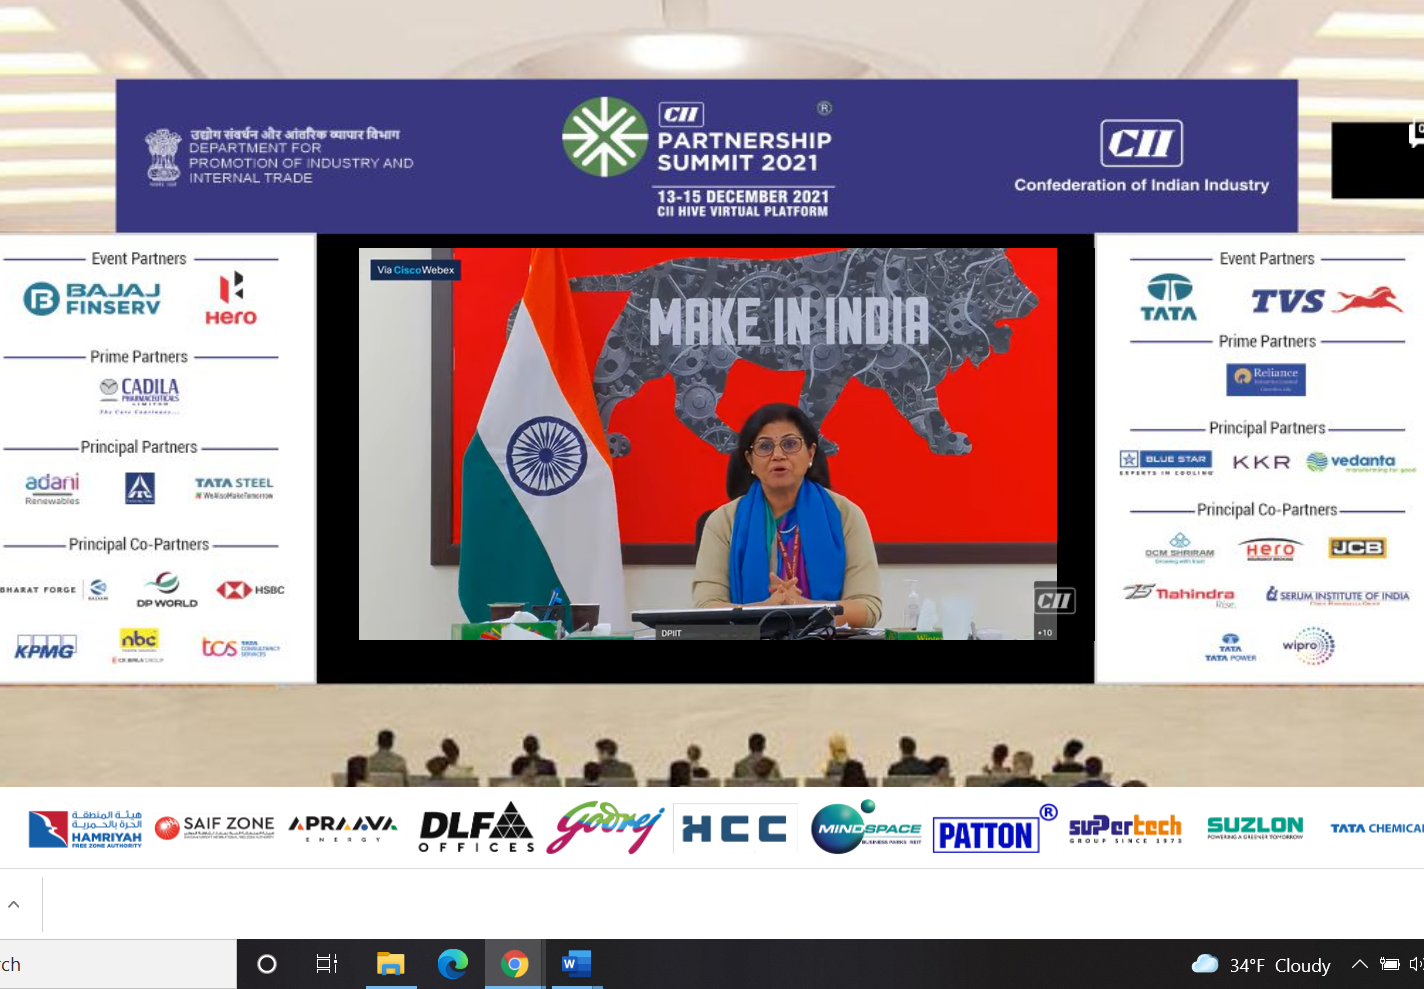The height and width of the screenshot is (989, 1424).
Task: Click the nbc logo
Action: coord(138,645)
